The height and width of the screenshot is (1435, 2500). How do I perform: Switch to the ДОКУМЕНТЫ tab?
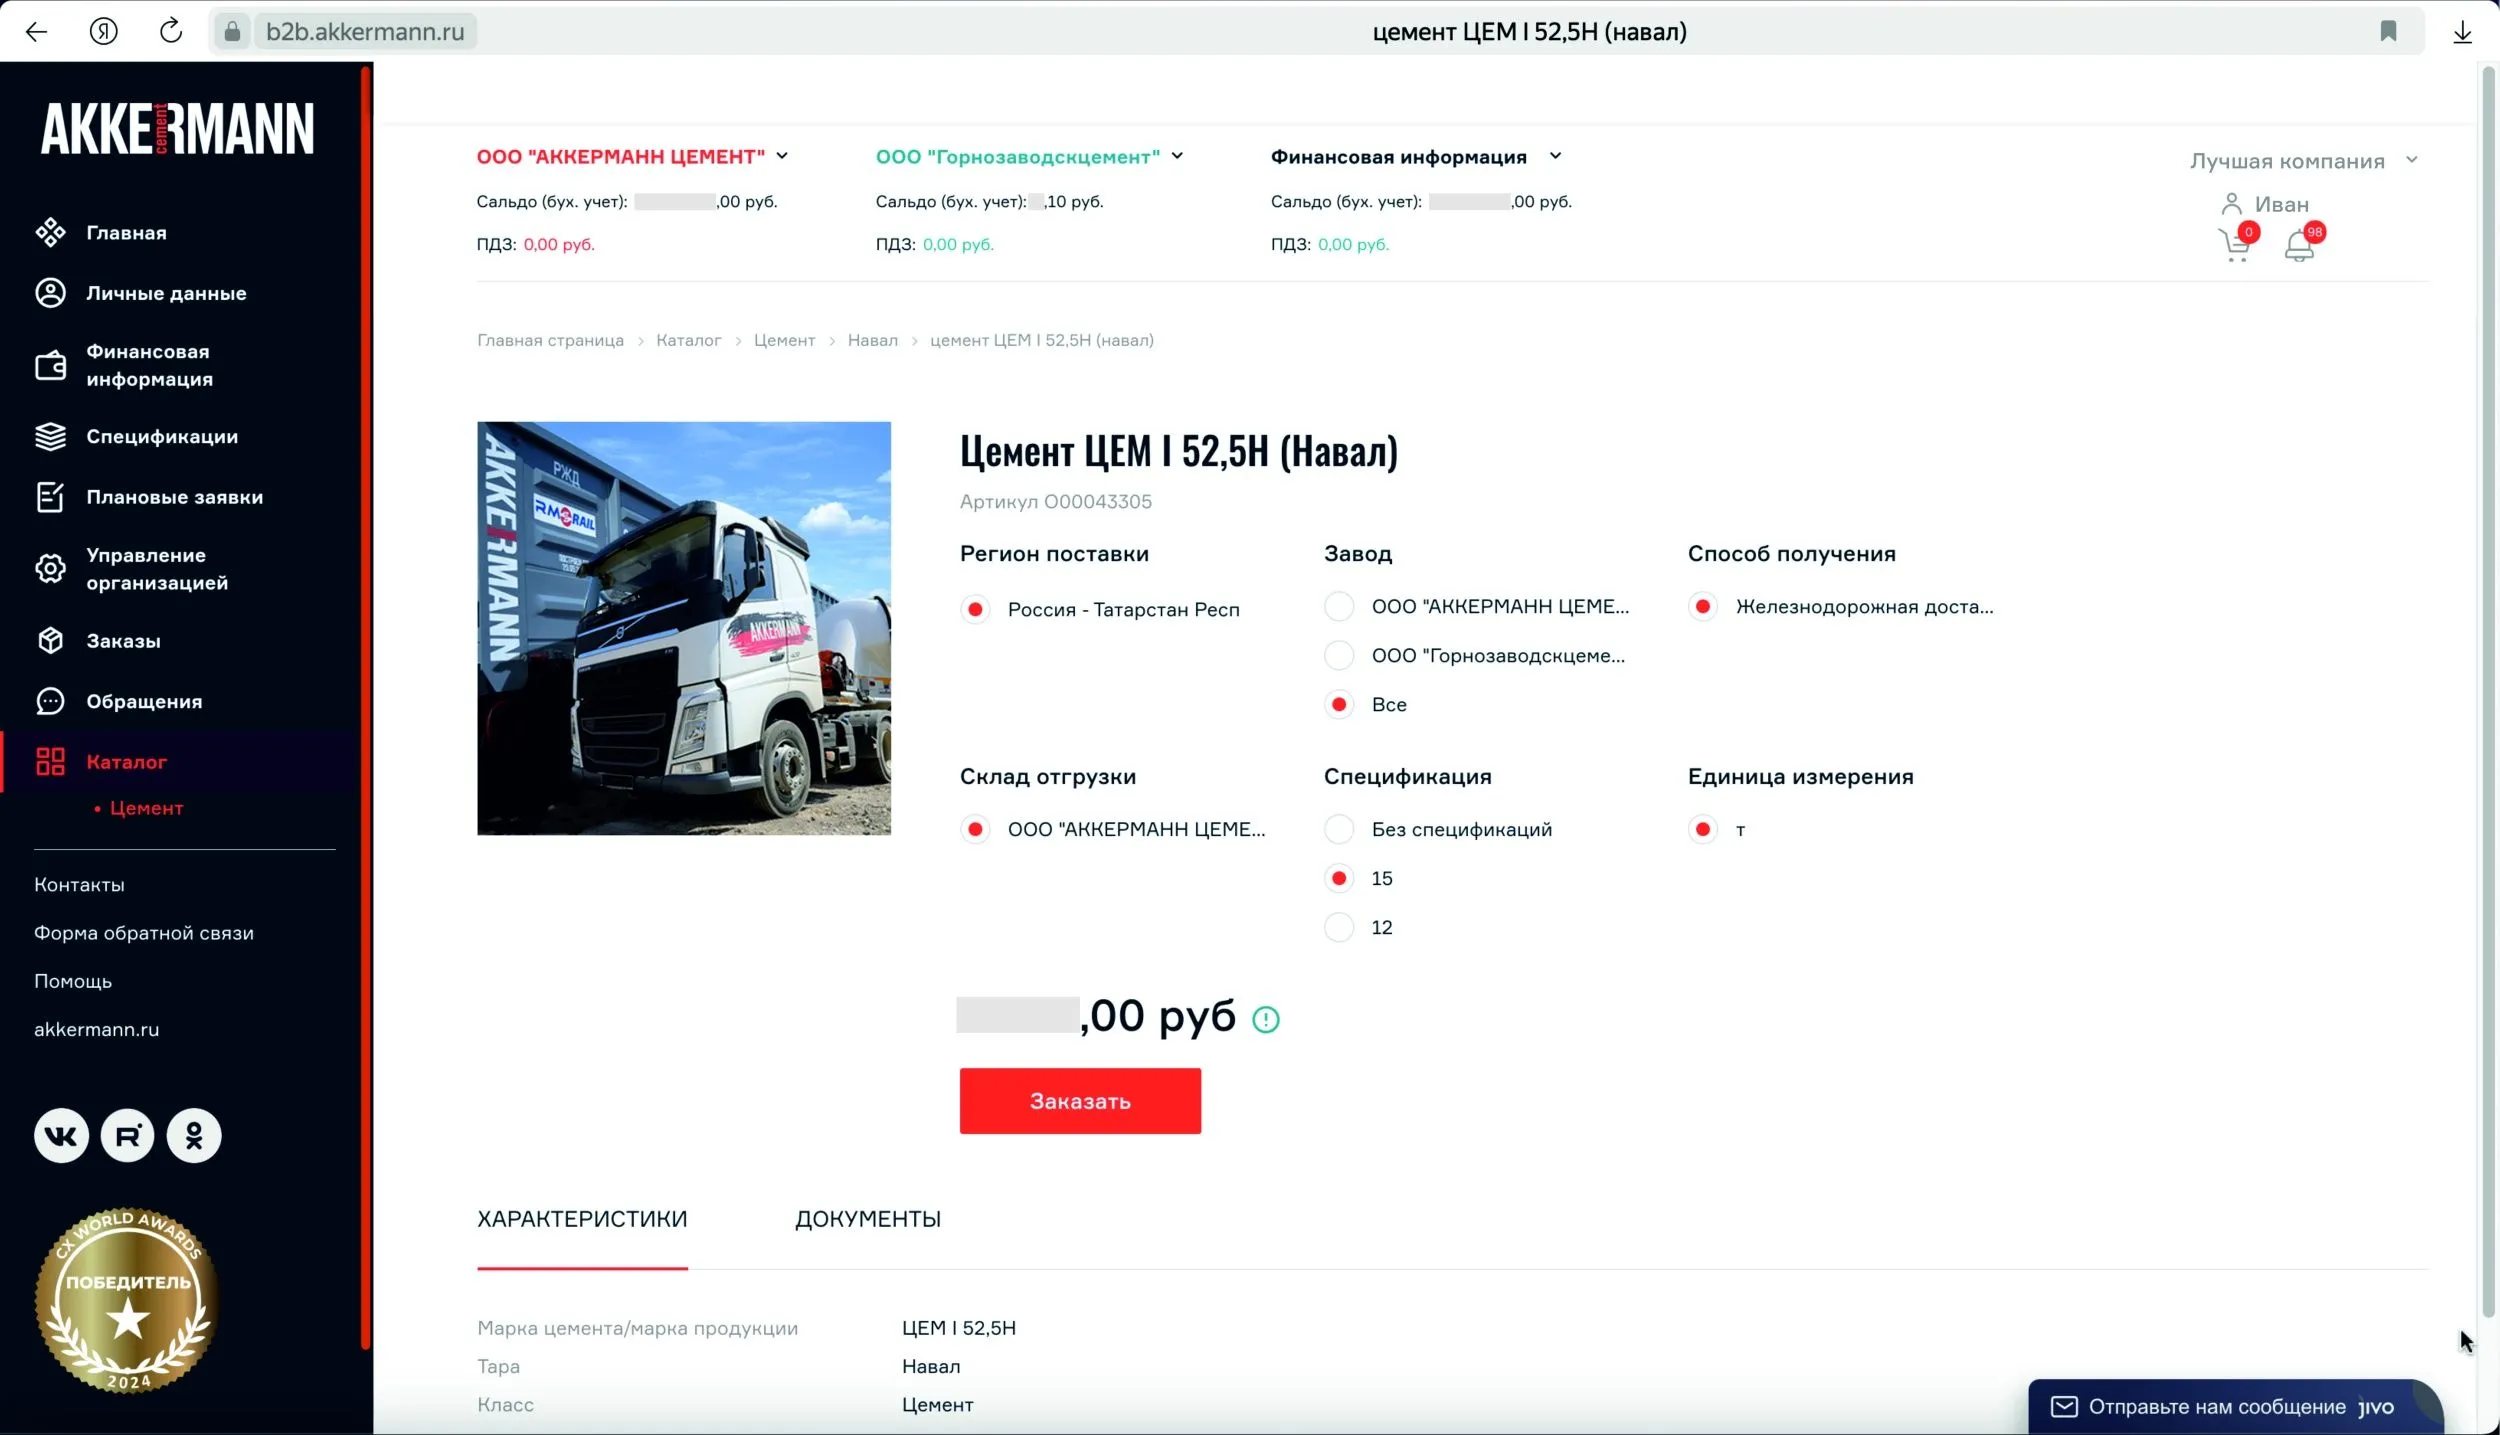tap(867, 1219)
